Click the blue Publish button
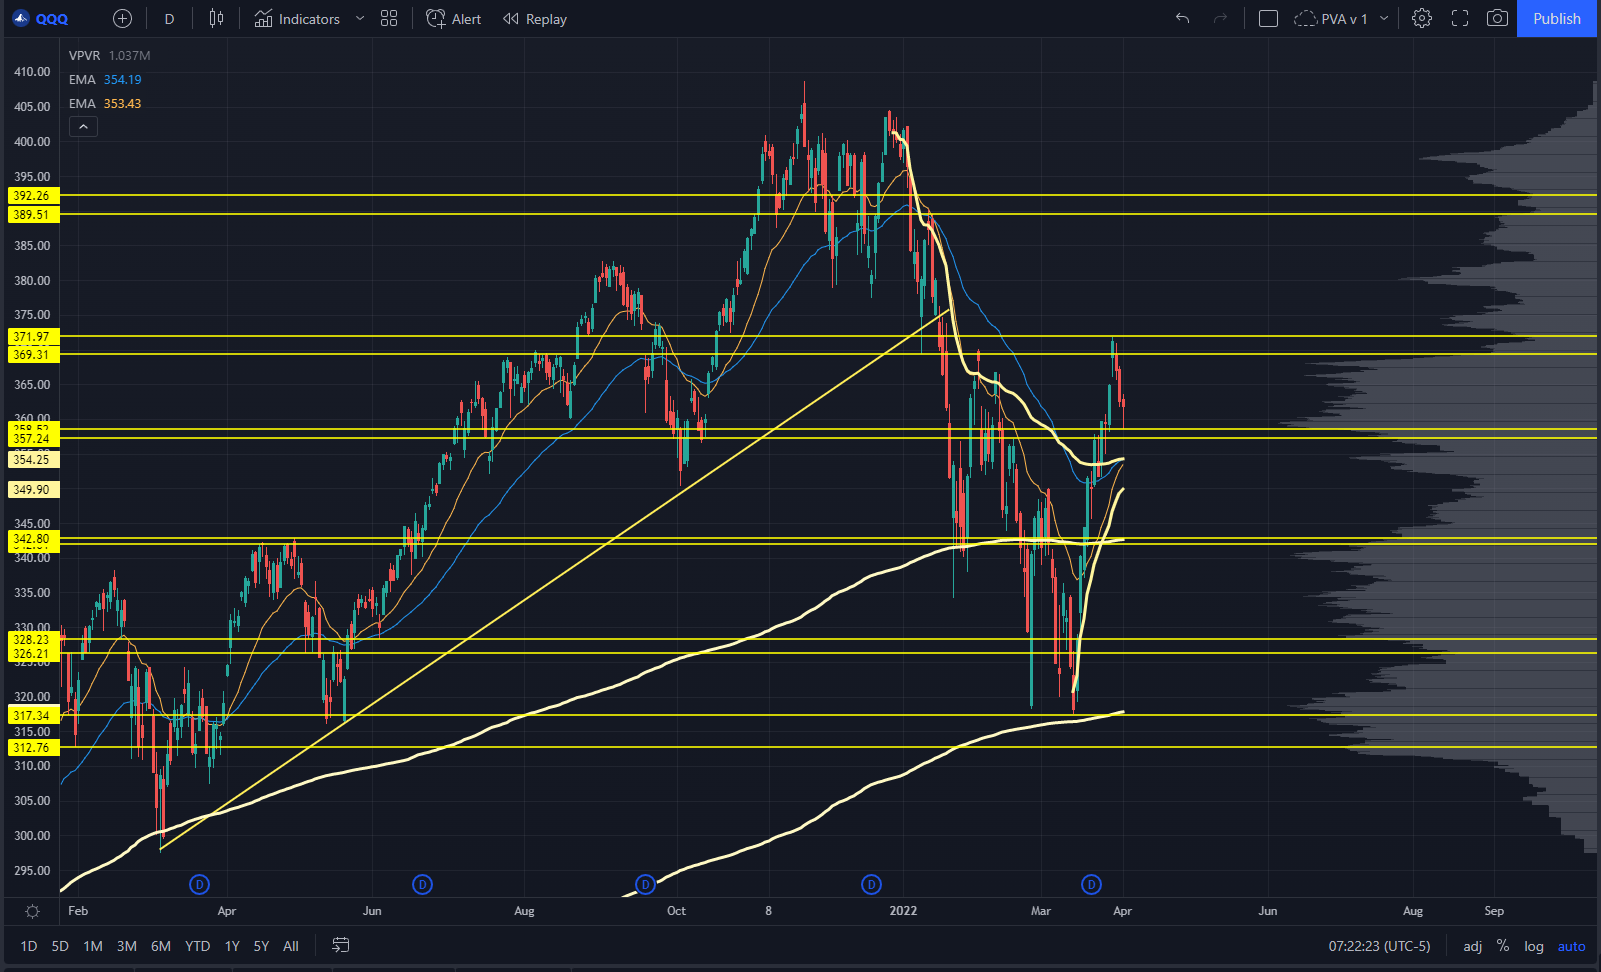Viewport: 1601px width, 972px height. (x=1557, y=19)
